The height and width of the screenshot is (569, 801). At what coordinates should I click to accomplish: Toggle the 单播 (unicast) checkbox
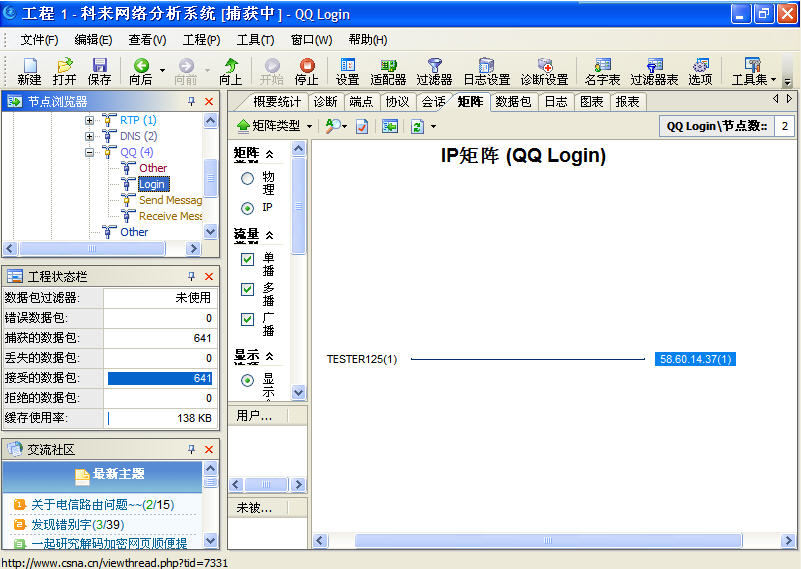tap(247, 259)
